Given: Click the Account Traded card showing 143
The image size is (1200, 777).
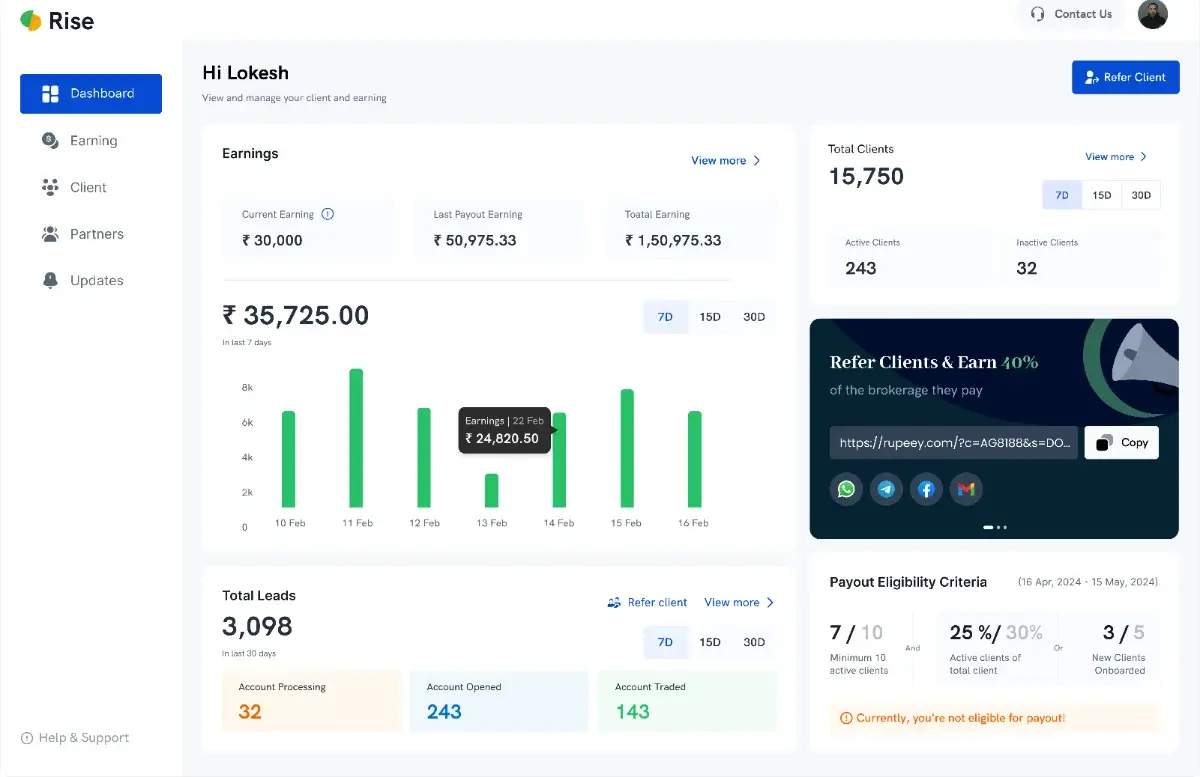Looking at the screenshot, I should pos(687,702).
